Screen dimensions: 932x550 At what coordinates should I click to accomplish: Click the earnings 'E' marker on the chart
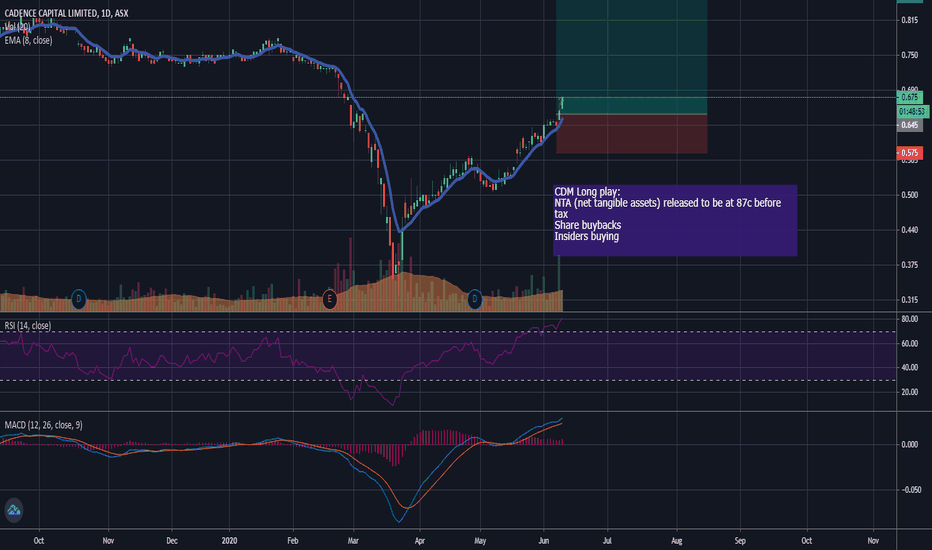[329, 299]
